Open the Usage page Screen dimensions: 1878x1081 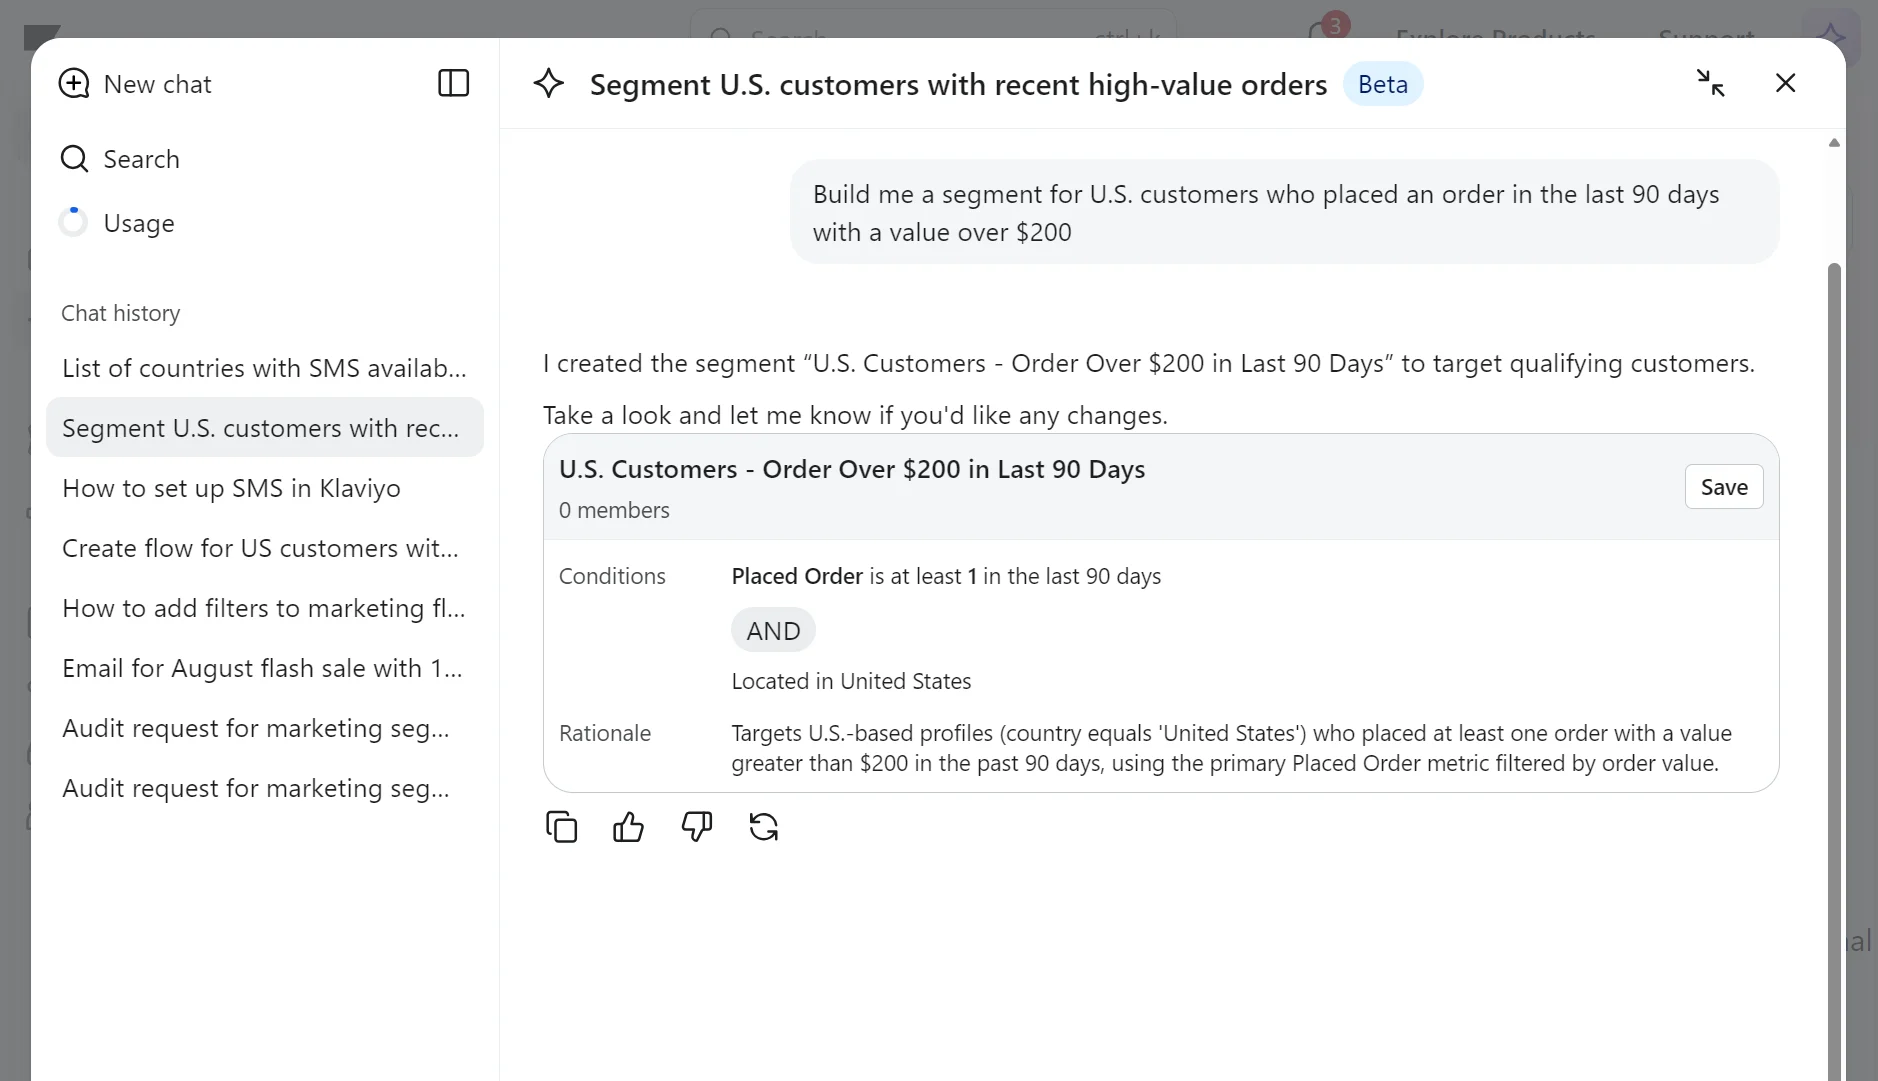coord(117,223)
